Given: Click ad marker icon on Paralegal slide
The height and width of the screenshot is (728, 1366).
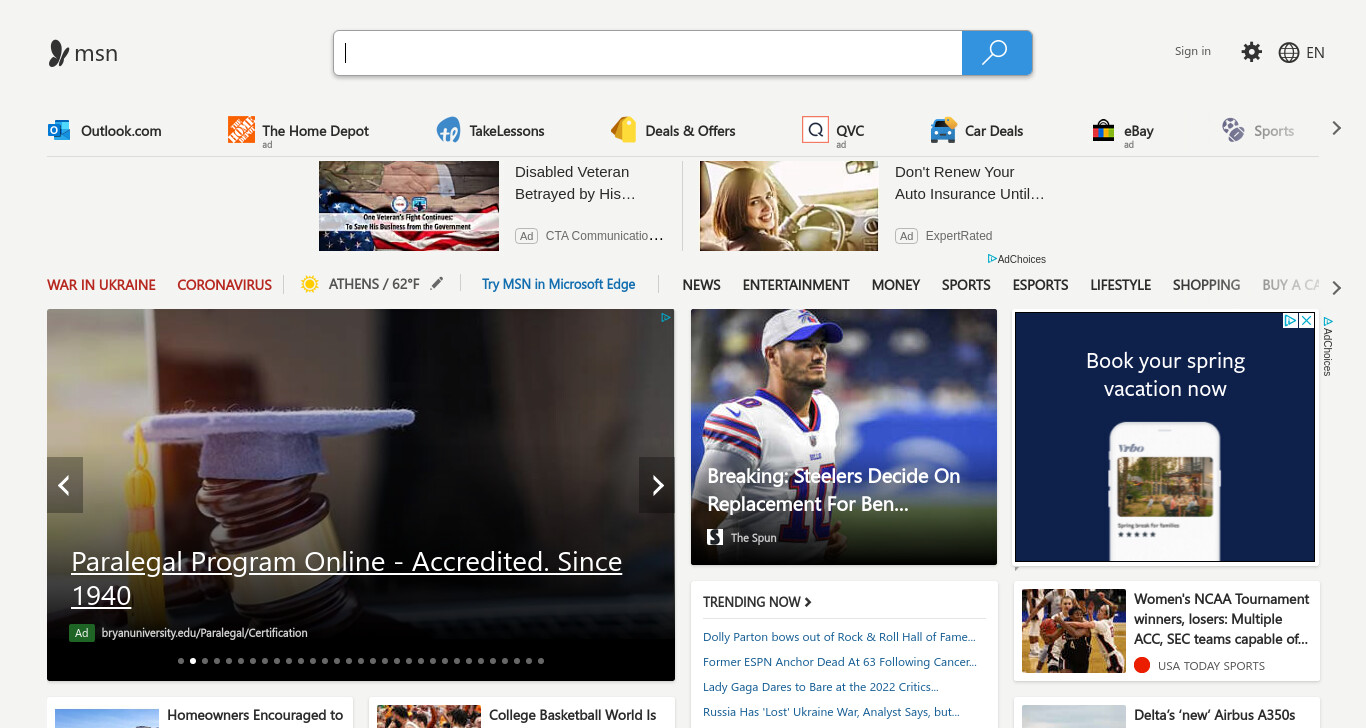Looking at the screenshot, I should pos(666,317).
